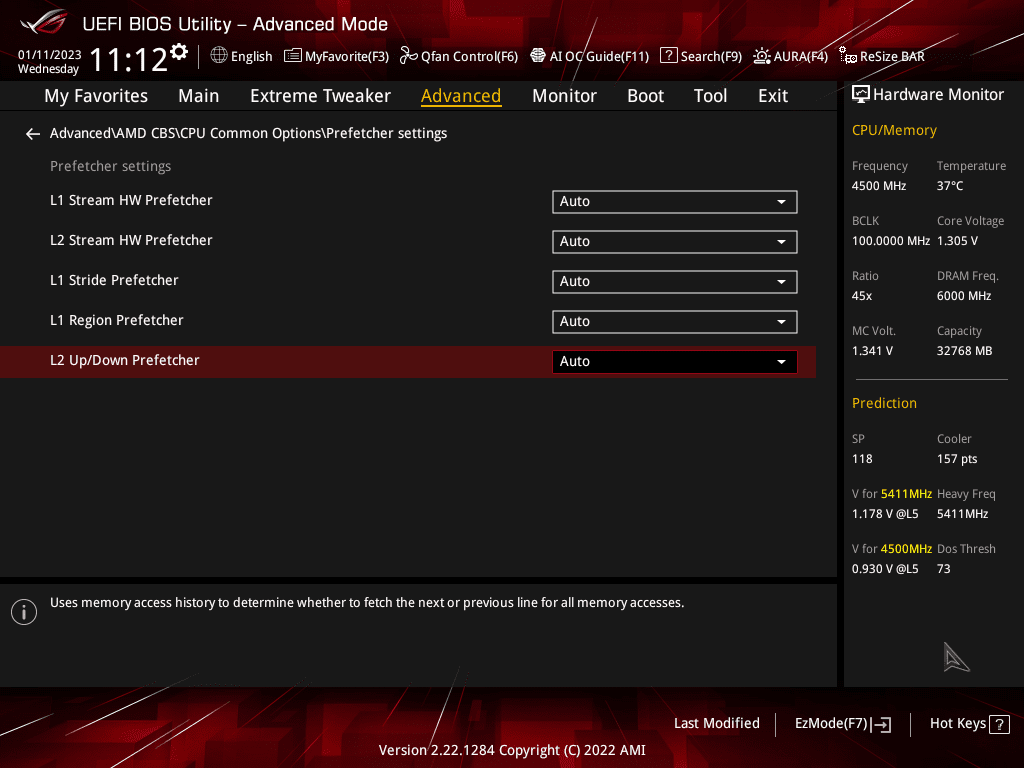Open the Monitor tab
The width and height of the screenshot is (1024, 768).
564,96
